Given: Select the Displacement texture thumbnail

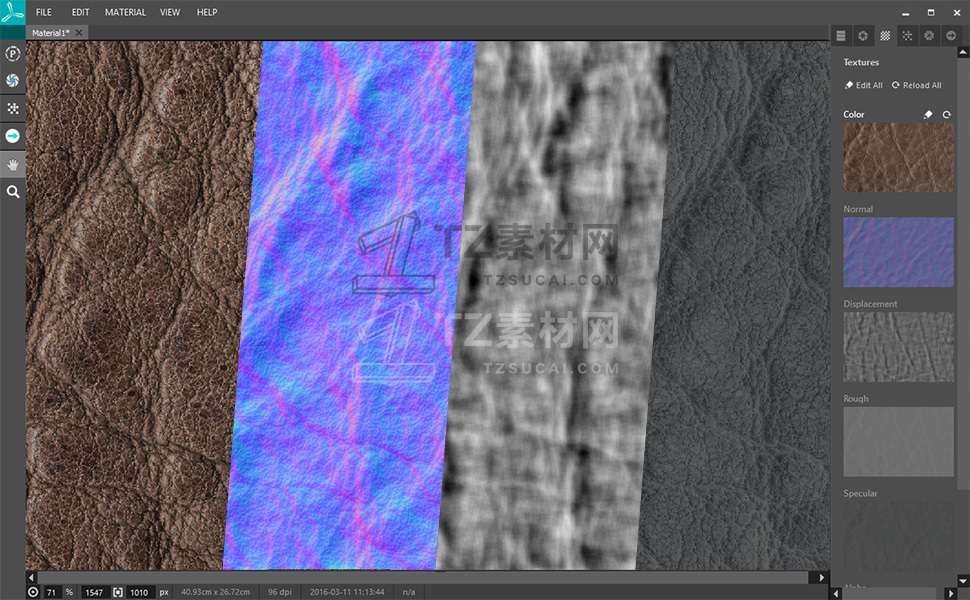Looking at the screenshot, I should tap(898, 346).
